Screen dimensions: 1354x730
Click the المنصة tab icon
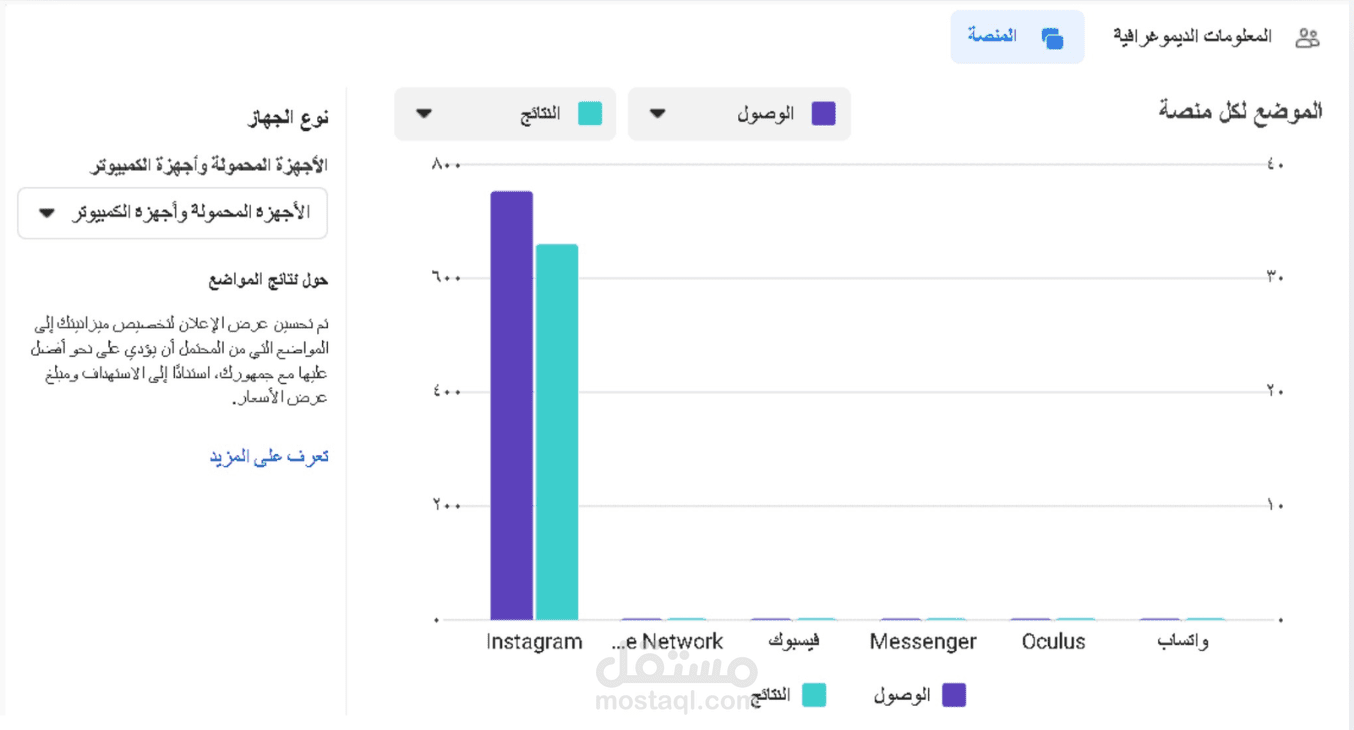(1052, 39)
